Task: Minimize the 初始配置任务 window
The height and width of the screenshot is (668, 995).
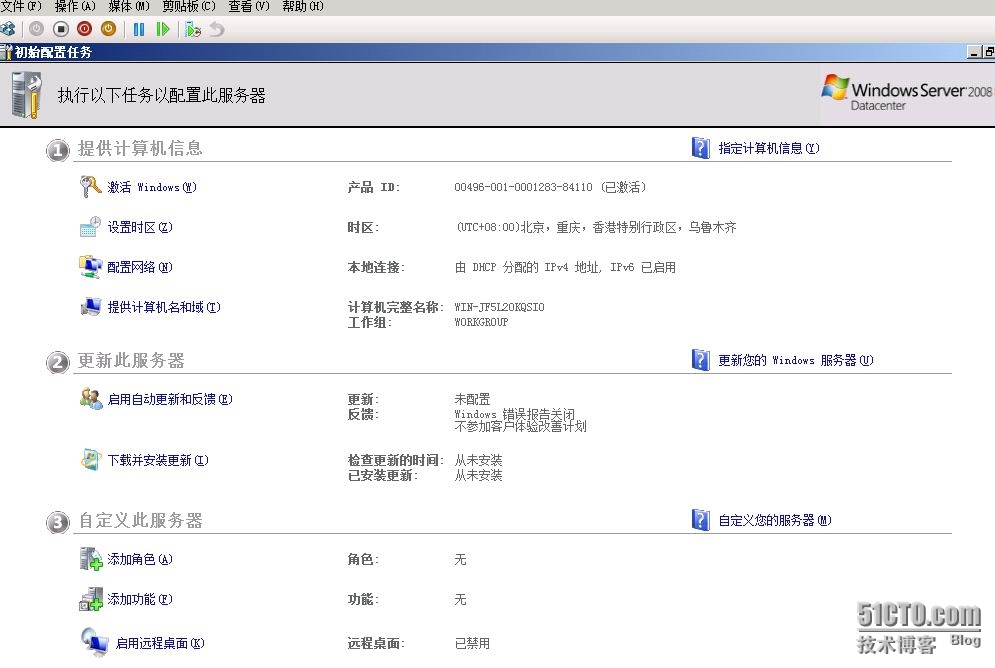Action: pos(974,52)
